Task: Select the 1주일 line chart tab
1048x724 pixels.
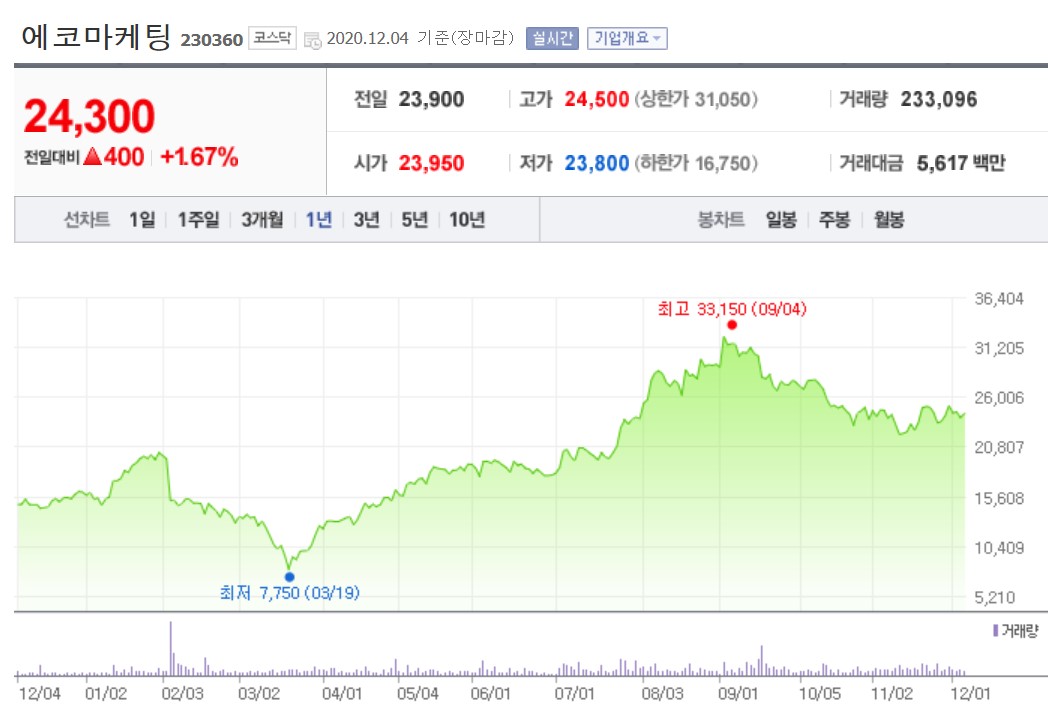Action: click(x=198, y=219)
